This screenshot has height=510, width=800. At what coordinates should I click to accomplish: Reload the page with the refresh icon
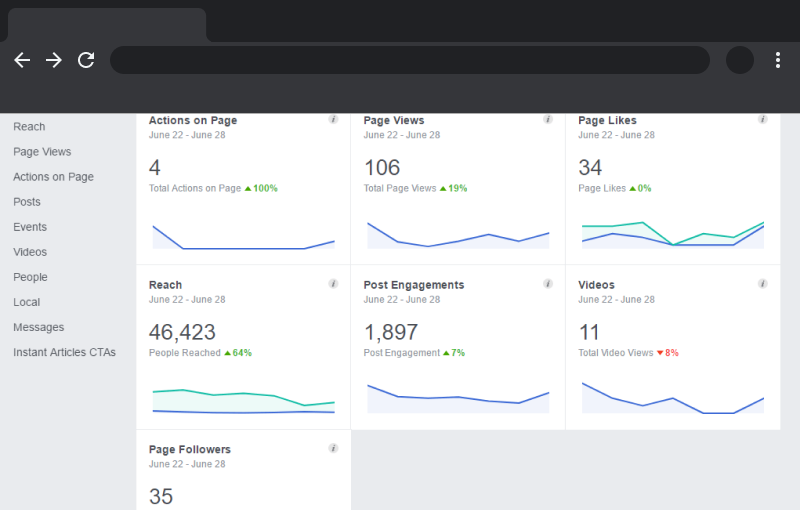tap(86, 60)
